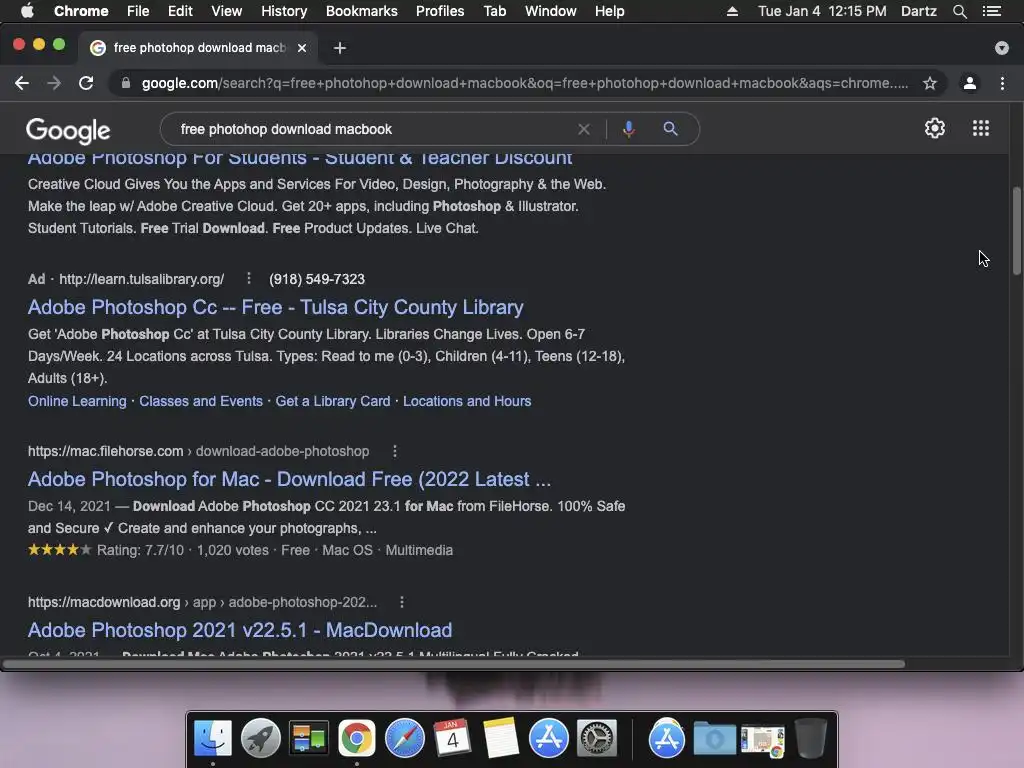Open the blue folder stack in the Dock
The image size is (1024, 768).
tap(714, 738)
